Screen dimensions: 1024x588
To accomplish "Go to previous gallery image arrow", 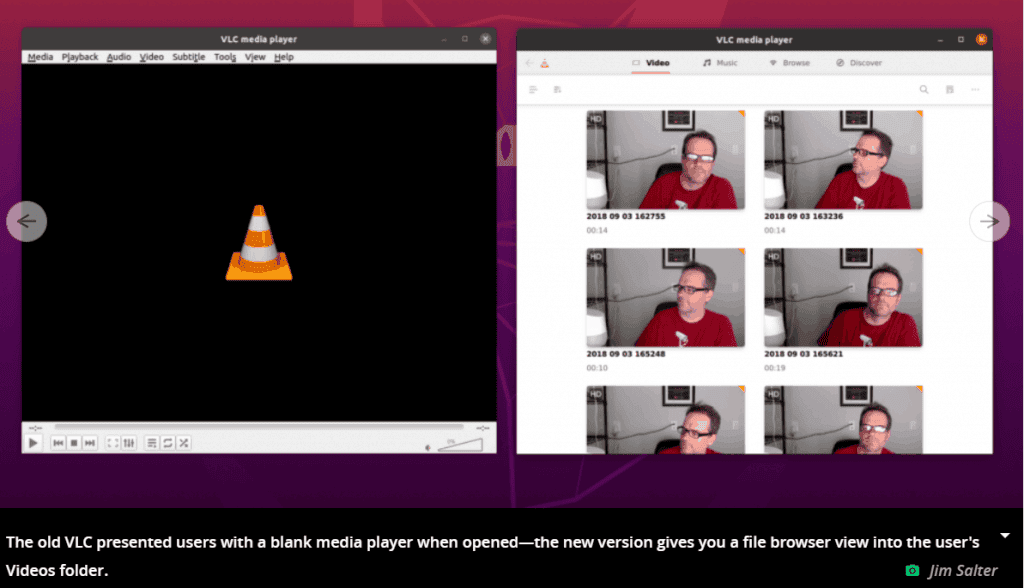I will pyautogui.click(x=27, y=221).
